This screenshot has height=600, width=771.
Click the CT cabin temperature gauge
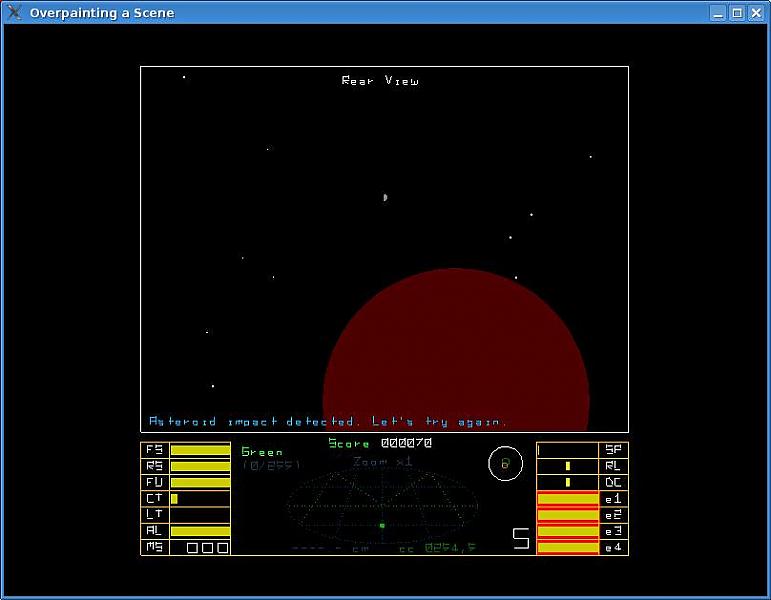coord(175,498)
